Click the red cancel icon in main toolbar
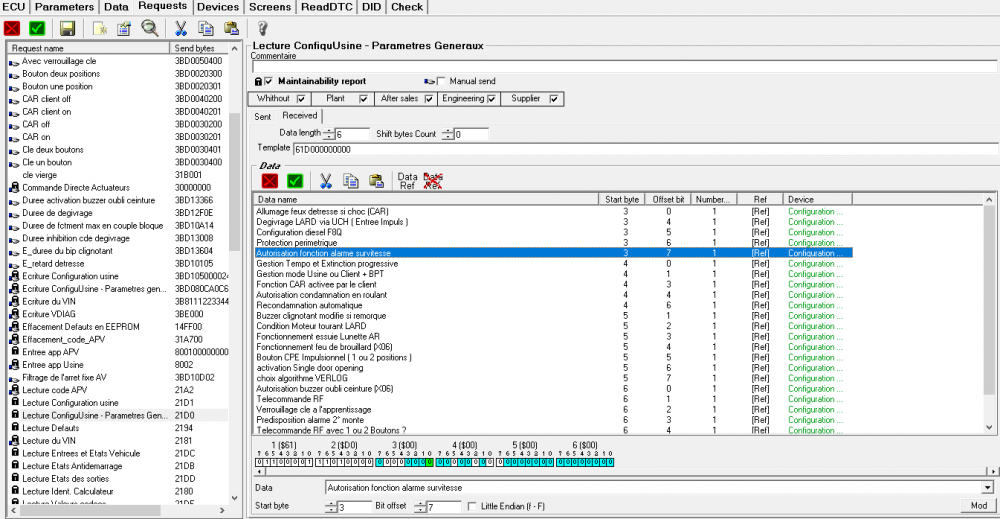The height and width of the screenshot is (519, 1000). tap(12, 28)
